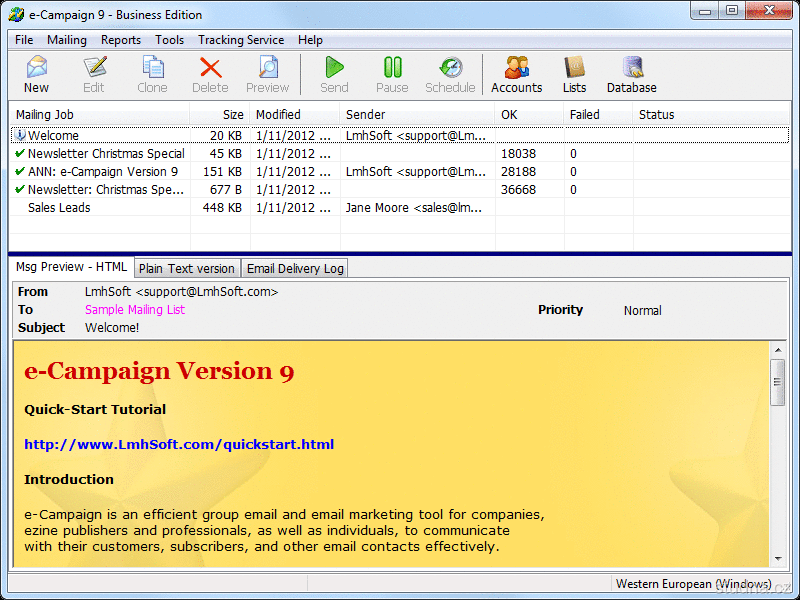800x600 pixels.
Task: Sort by Failed column header
Action: (598, 115)
